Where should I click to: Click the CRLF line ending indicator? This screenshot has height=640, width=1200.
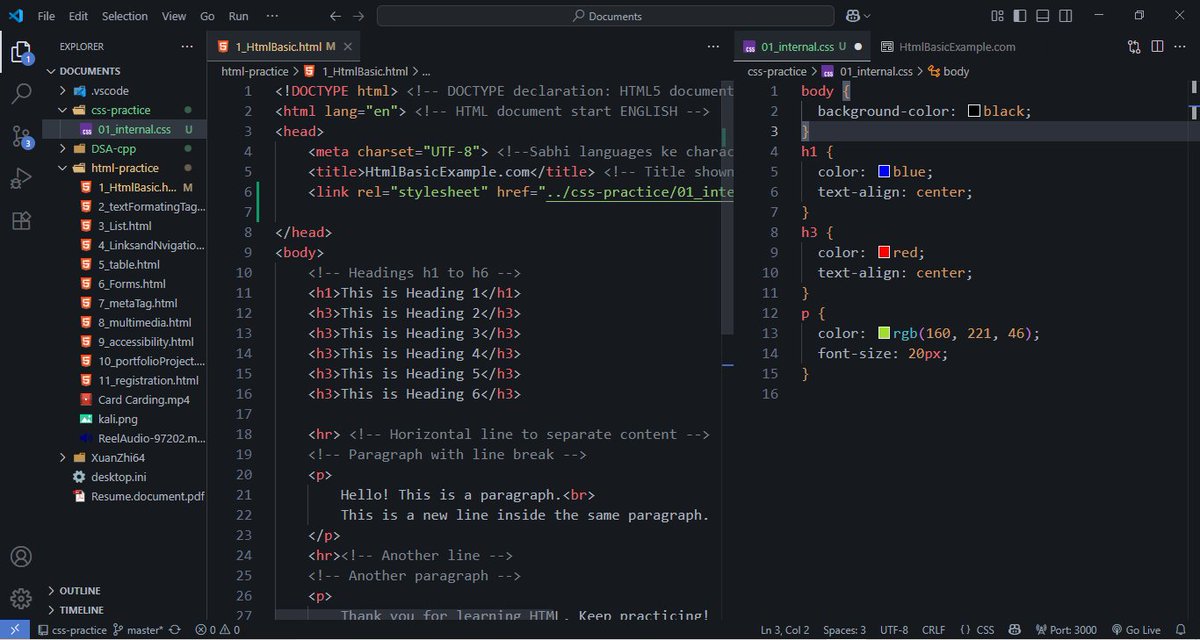coord(933,630)
